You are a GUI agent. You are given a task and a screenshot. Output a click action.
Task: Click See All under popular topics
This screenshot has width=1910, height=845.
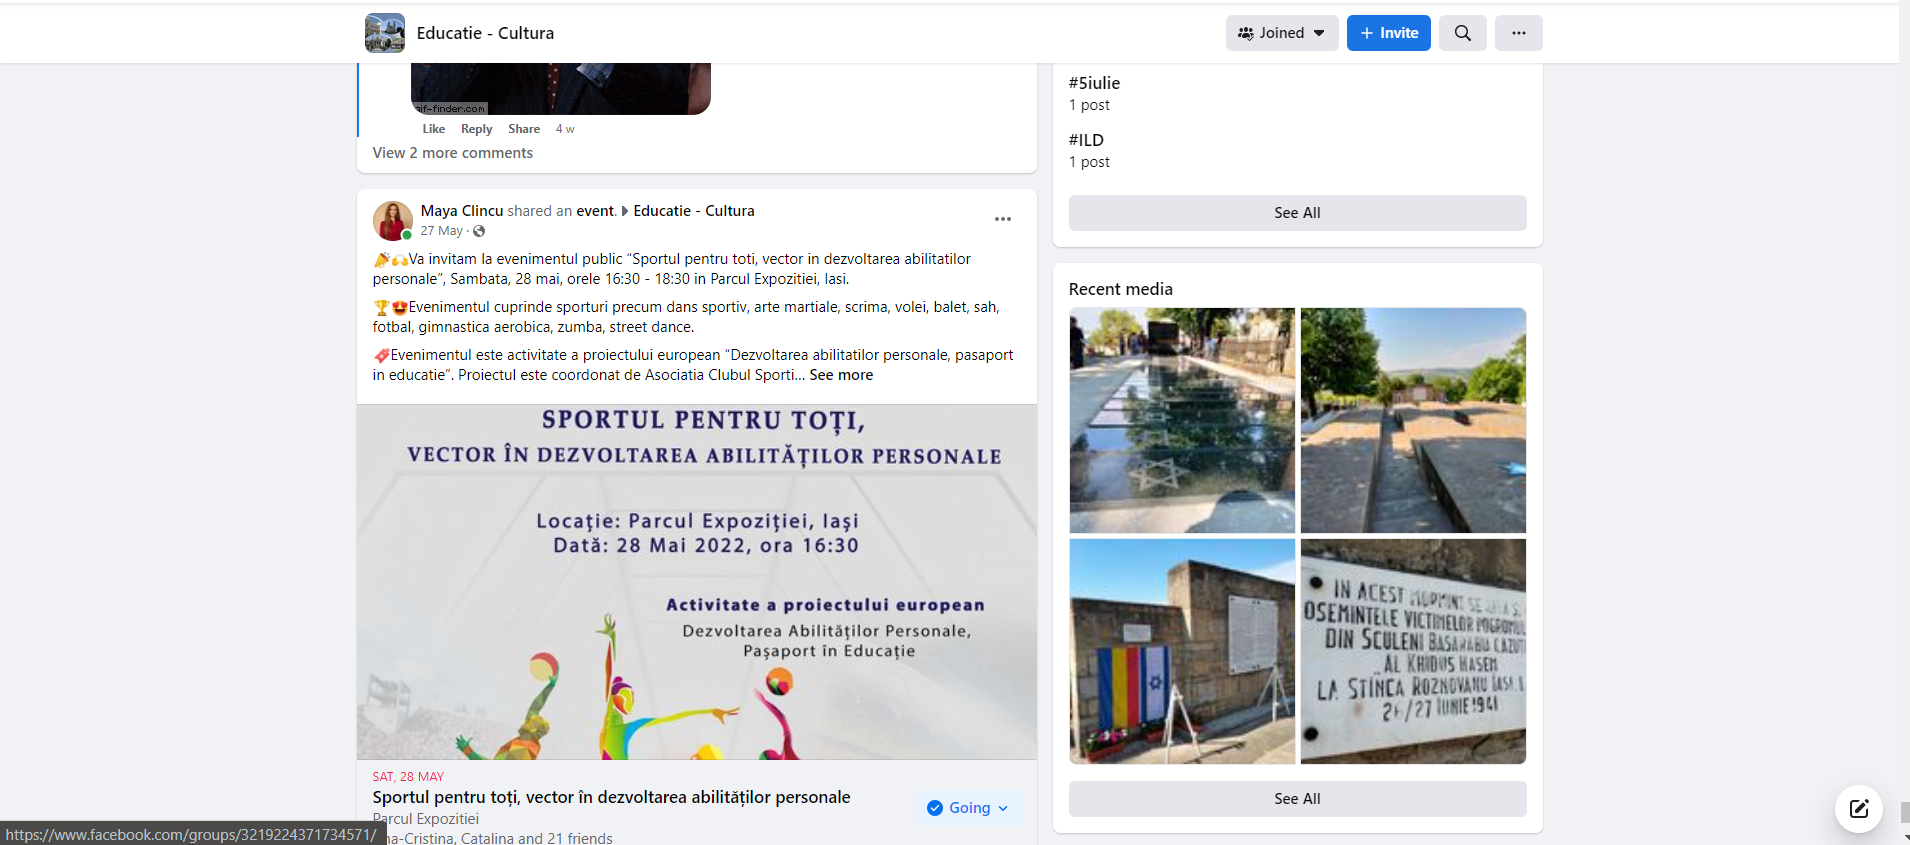coord(1297,213)
